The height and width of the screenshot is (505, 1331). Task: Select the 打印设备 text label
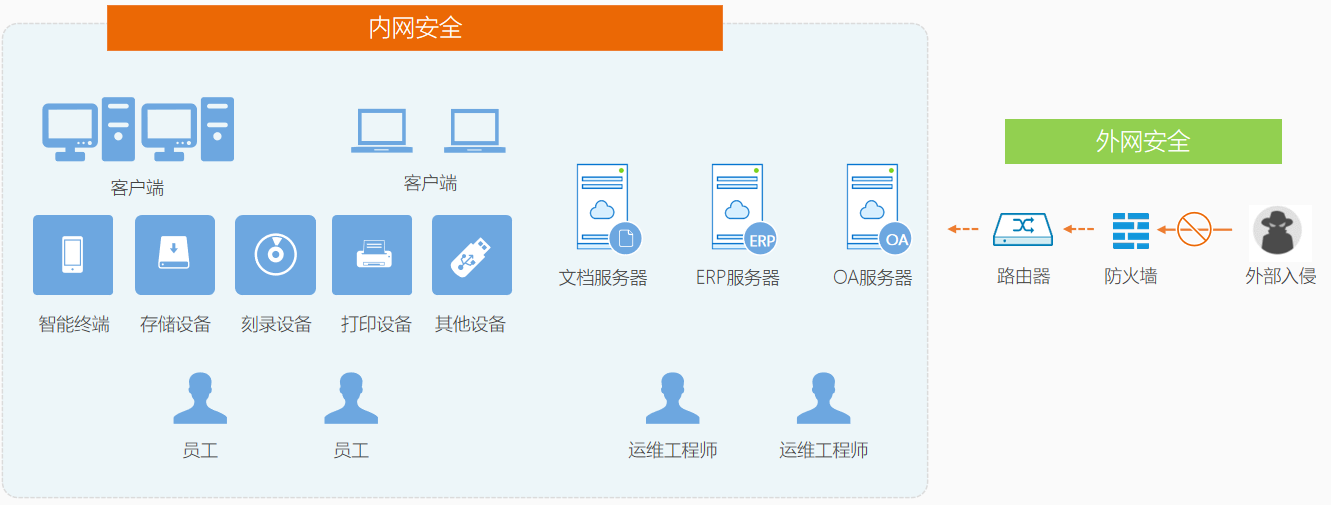click(x=376, y=324)
